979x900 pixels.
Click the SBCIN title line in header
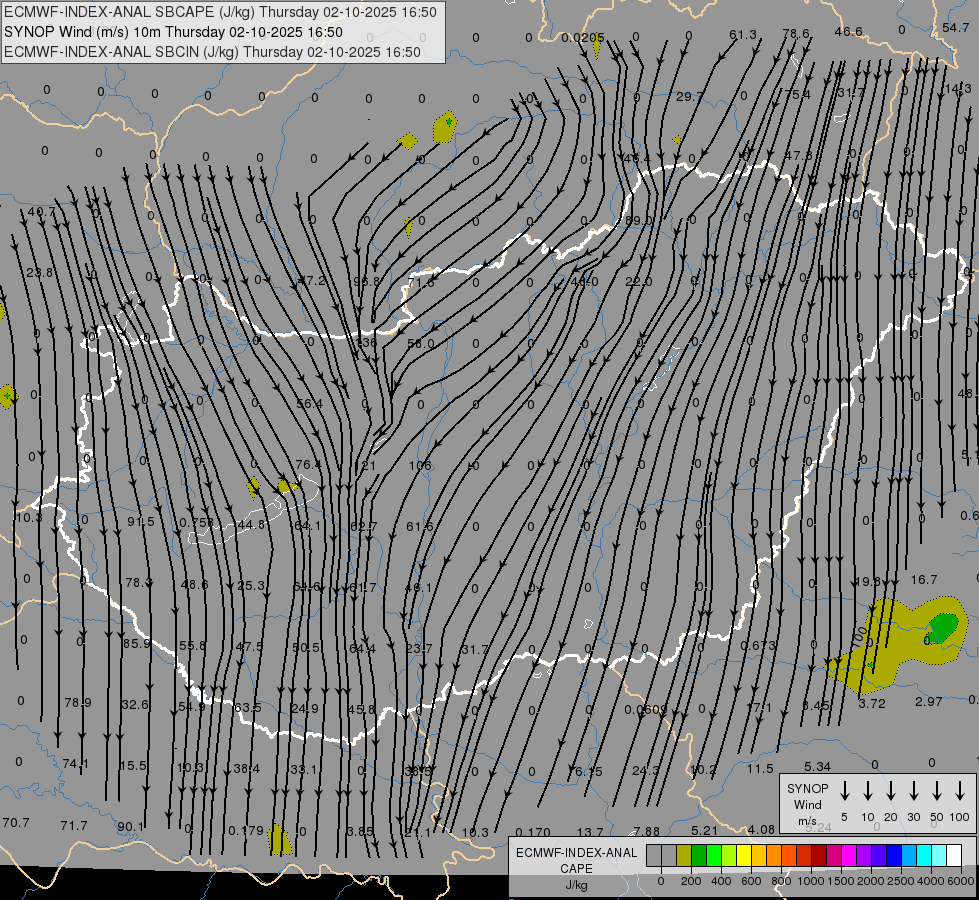(x=212, y=52)
